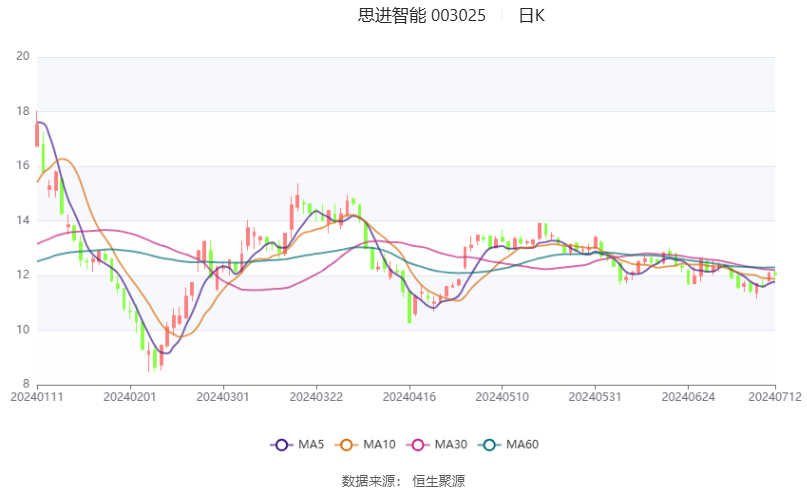Toggle the MA5 legend series

tap(297, 444)
